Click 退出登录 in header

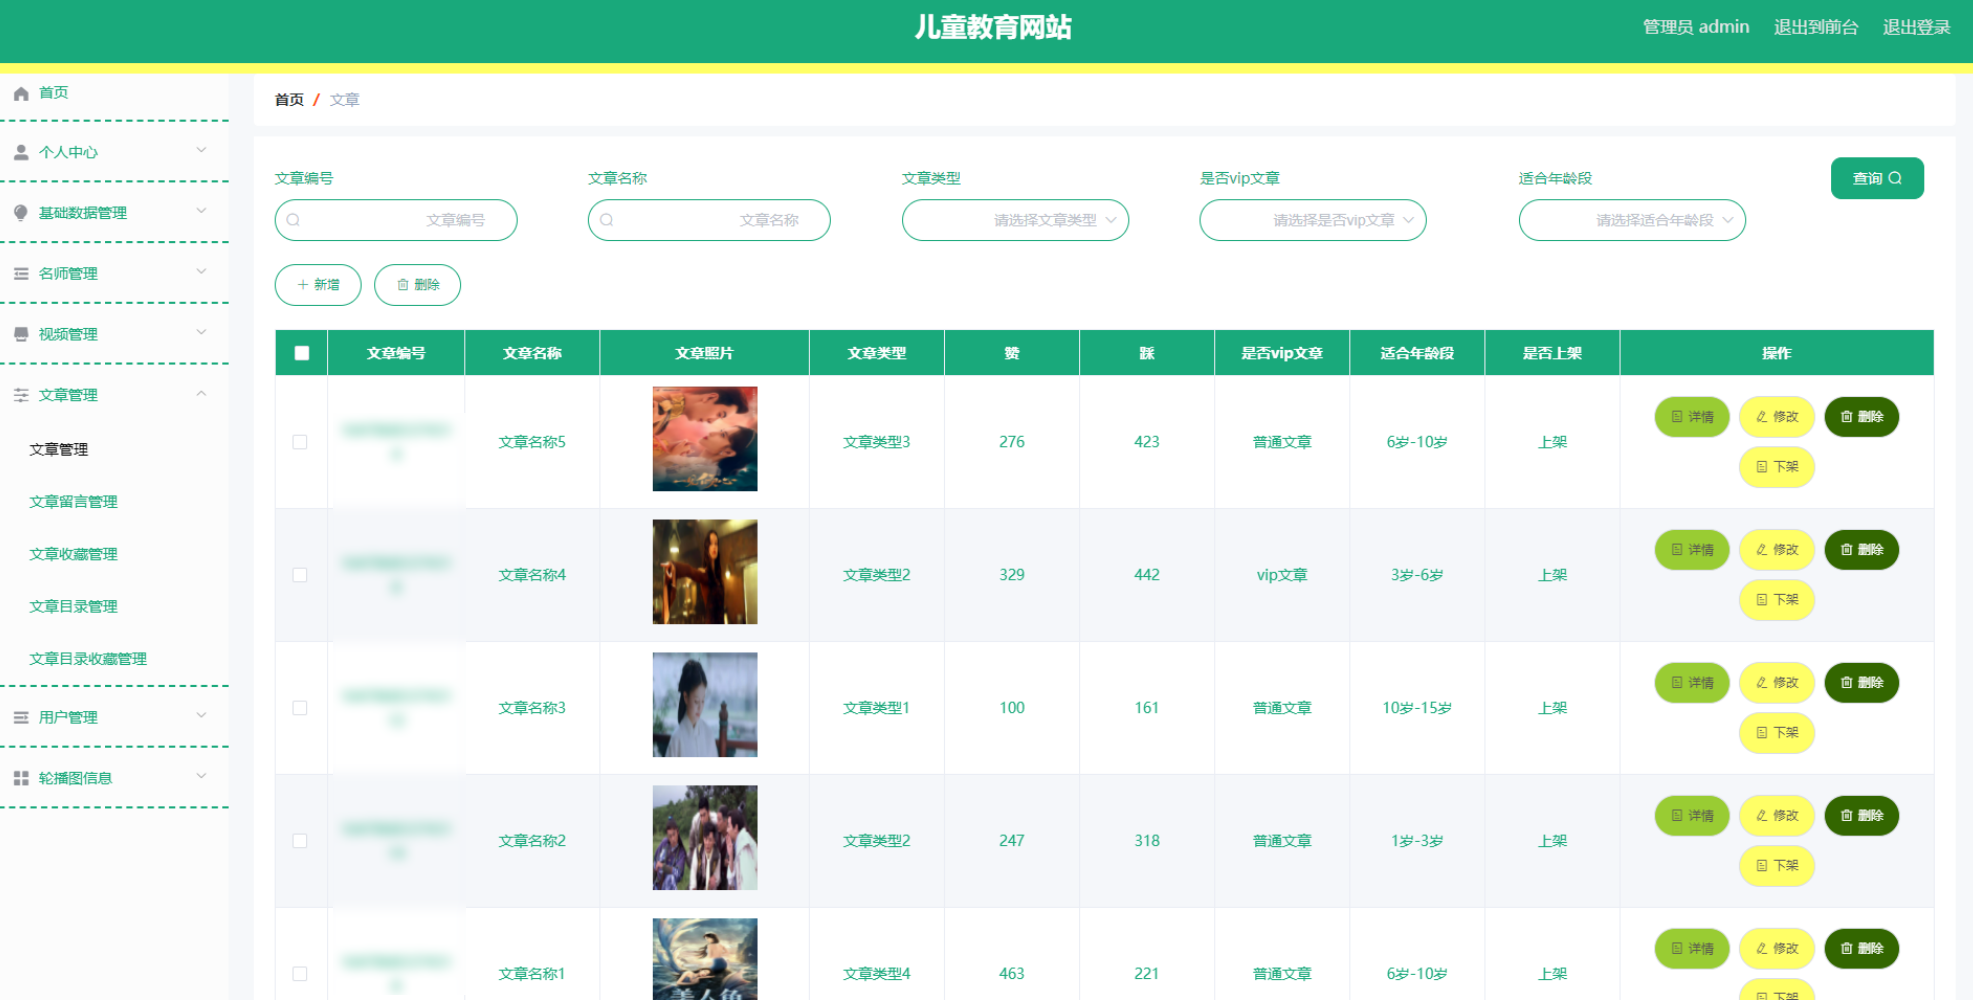(1916, 27)
